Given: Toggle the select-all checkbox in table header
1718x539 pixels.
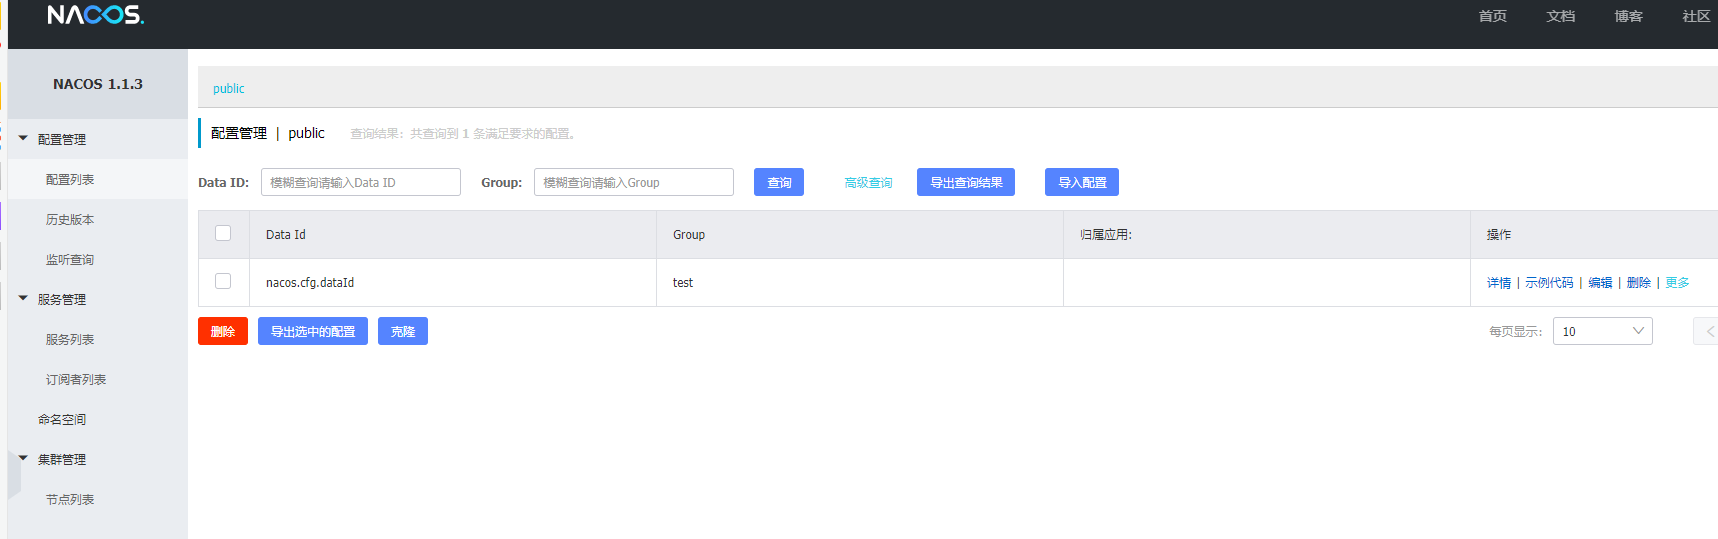Looking at the screenshot, I should [x=223, y=233].
